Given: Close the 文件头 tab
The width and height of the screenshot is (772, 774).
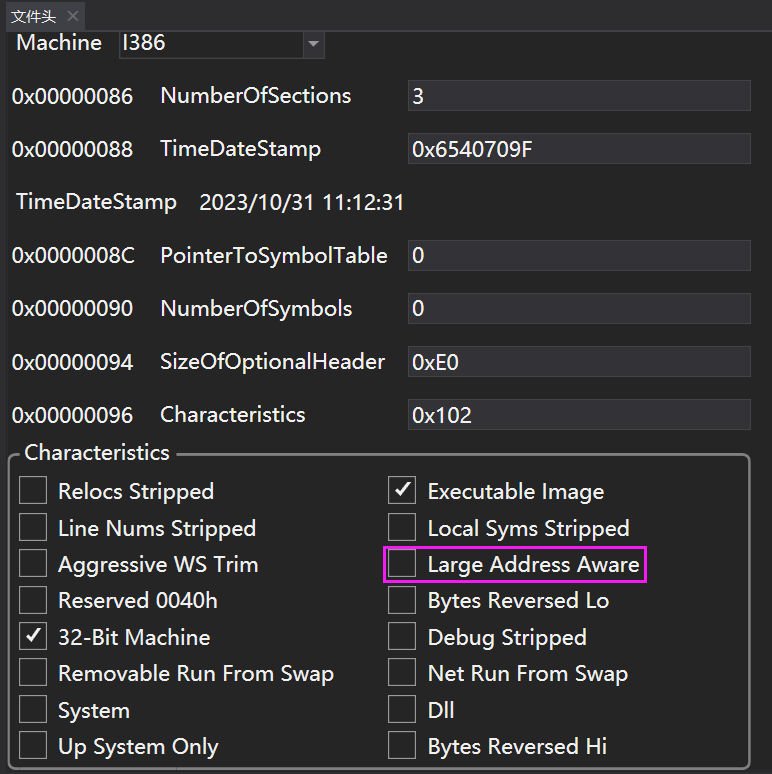Looking at the screenshot, I should tap(73, 16).
